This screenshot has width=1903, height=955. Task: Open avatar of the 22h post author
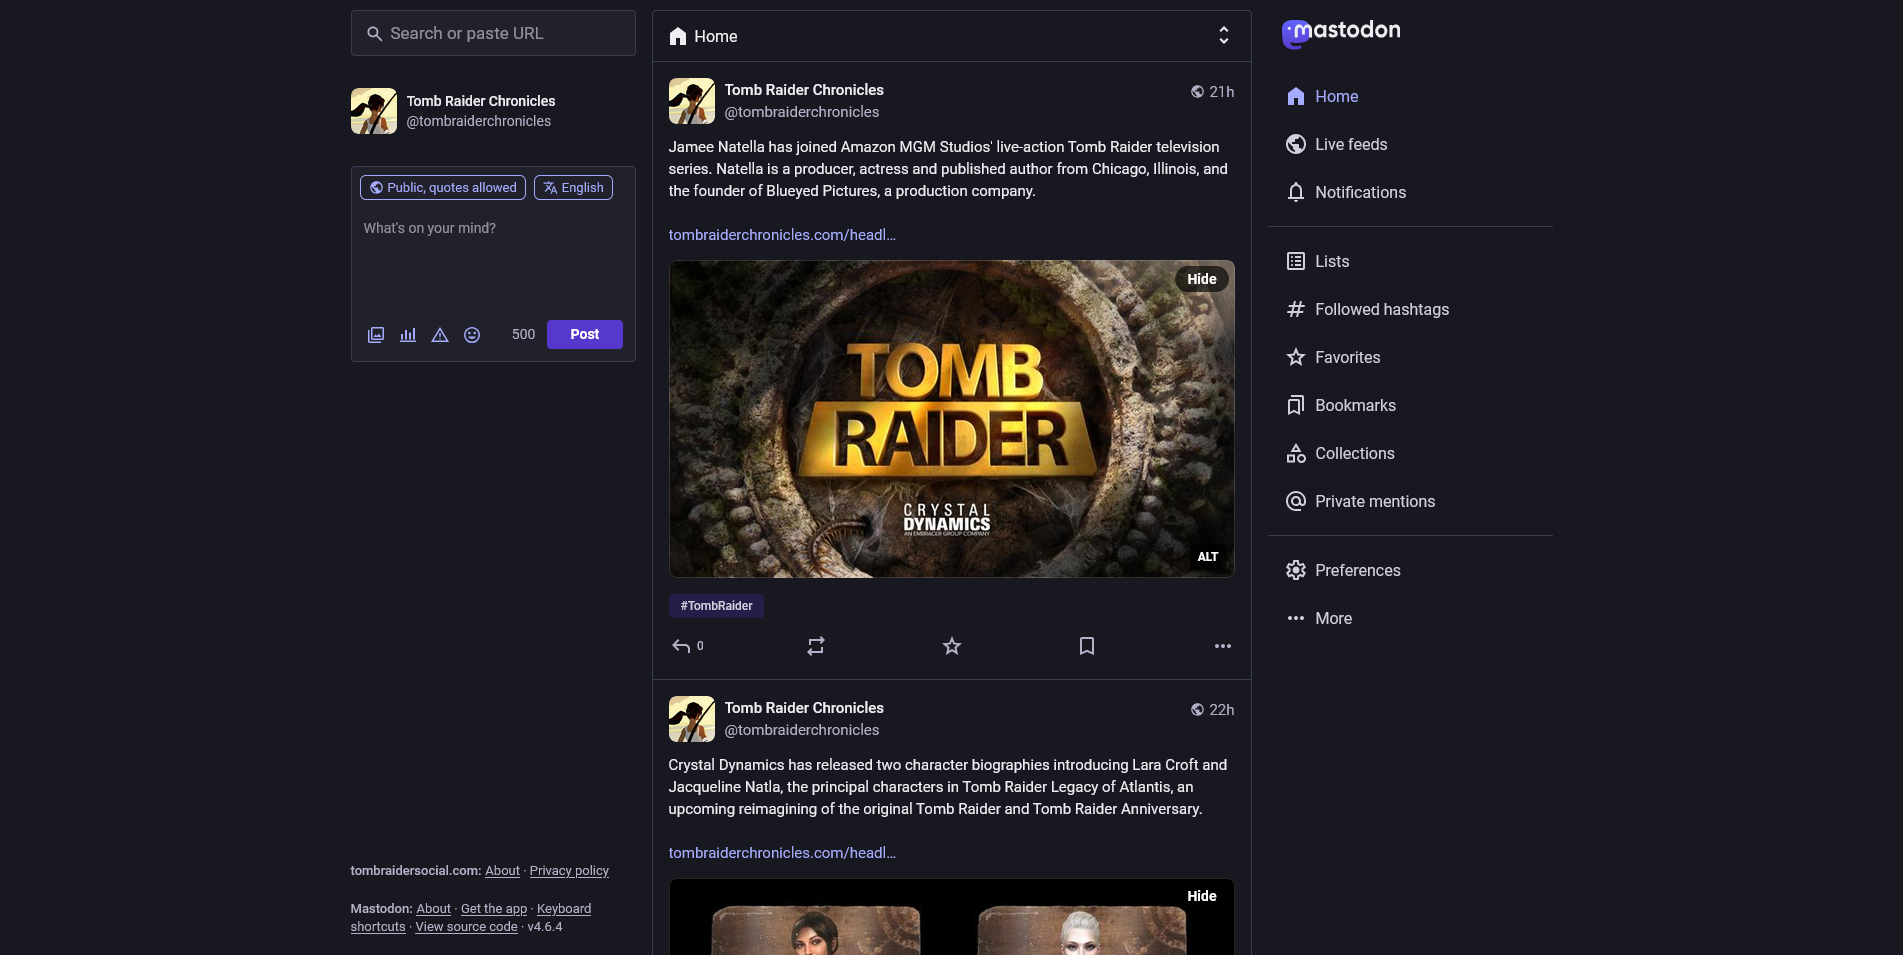[x=692, y=719]
